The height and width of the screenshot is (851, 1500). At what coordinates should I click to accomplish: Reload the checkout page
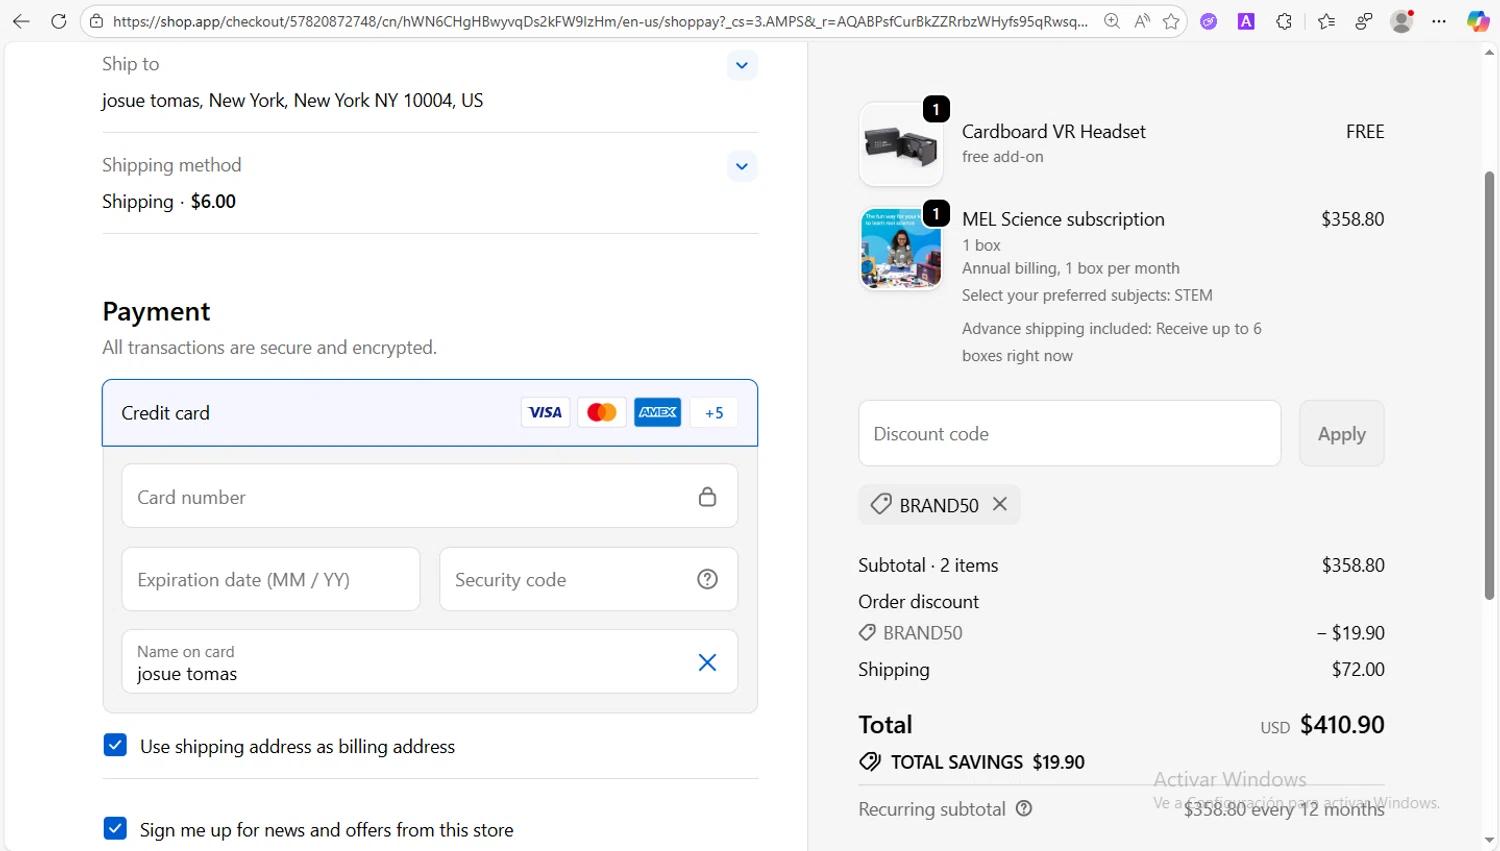tap(59, 21)
